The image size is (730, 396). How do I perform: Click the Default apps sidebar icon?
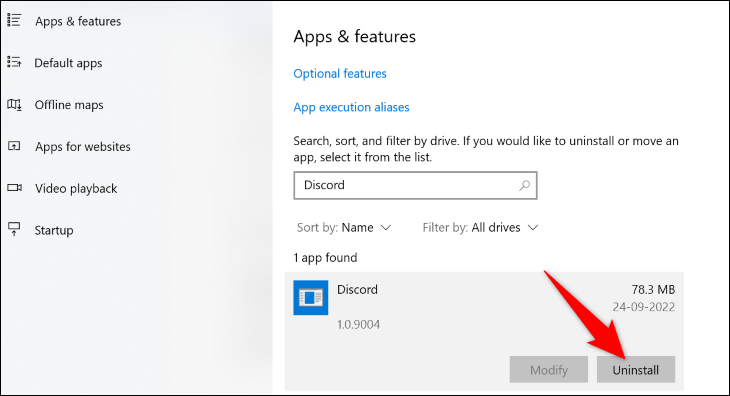tap(14, 62)
